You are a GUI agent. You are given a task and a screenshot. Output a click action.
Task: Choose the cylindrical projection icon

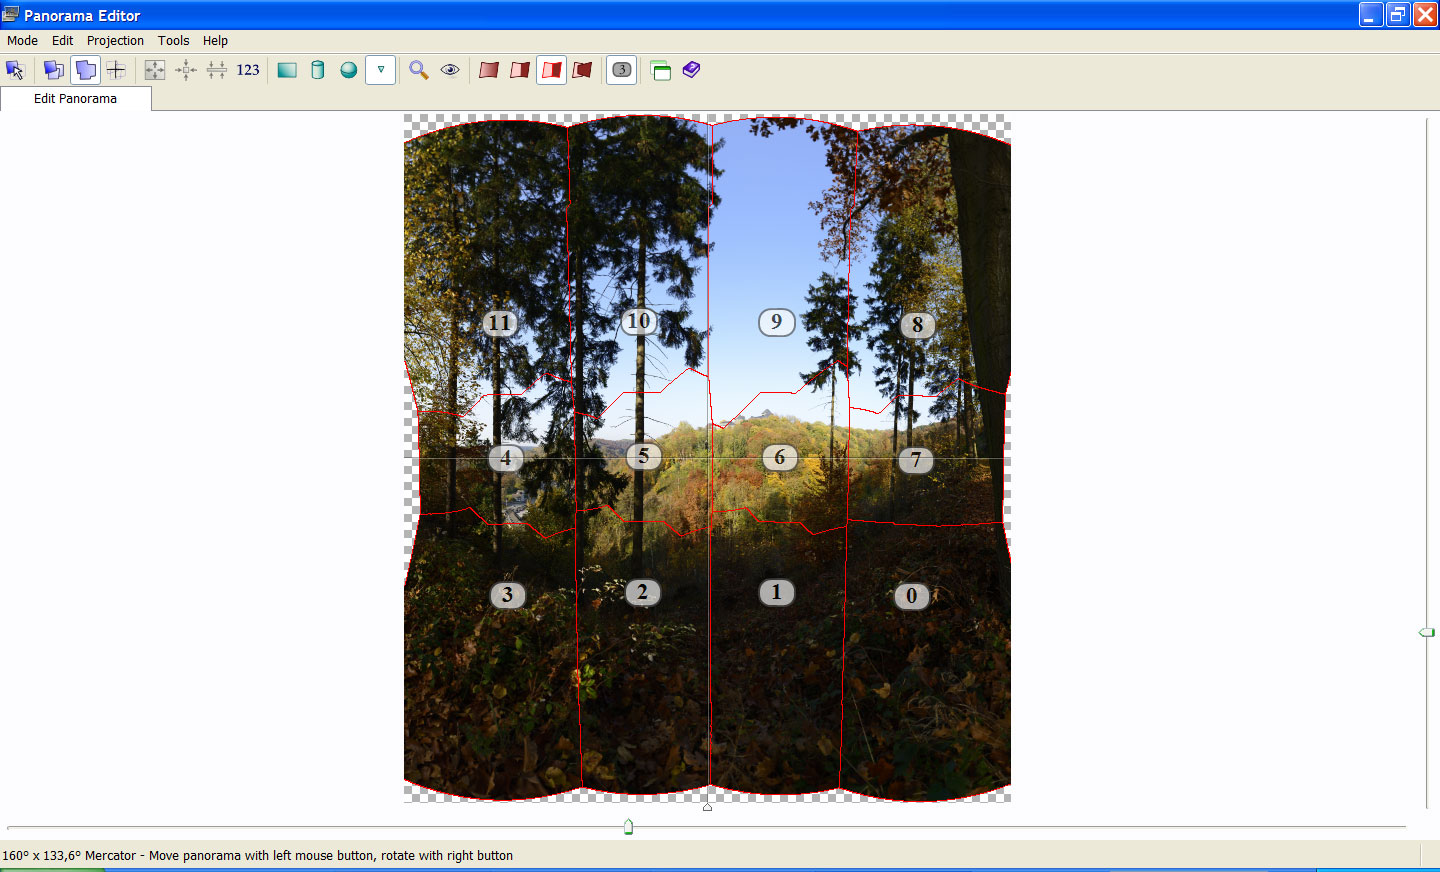(318, 70)
